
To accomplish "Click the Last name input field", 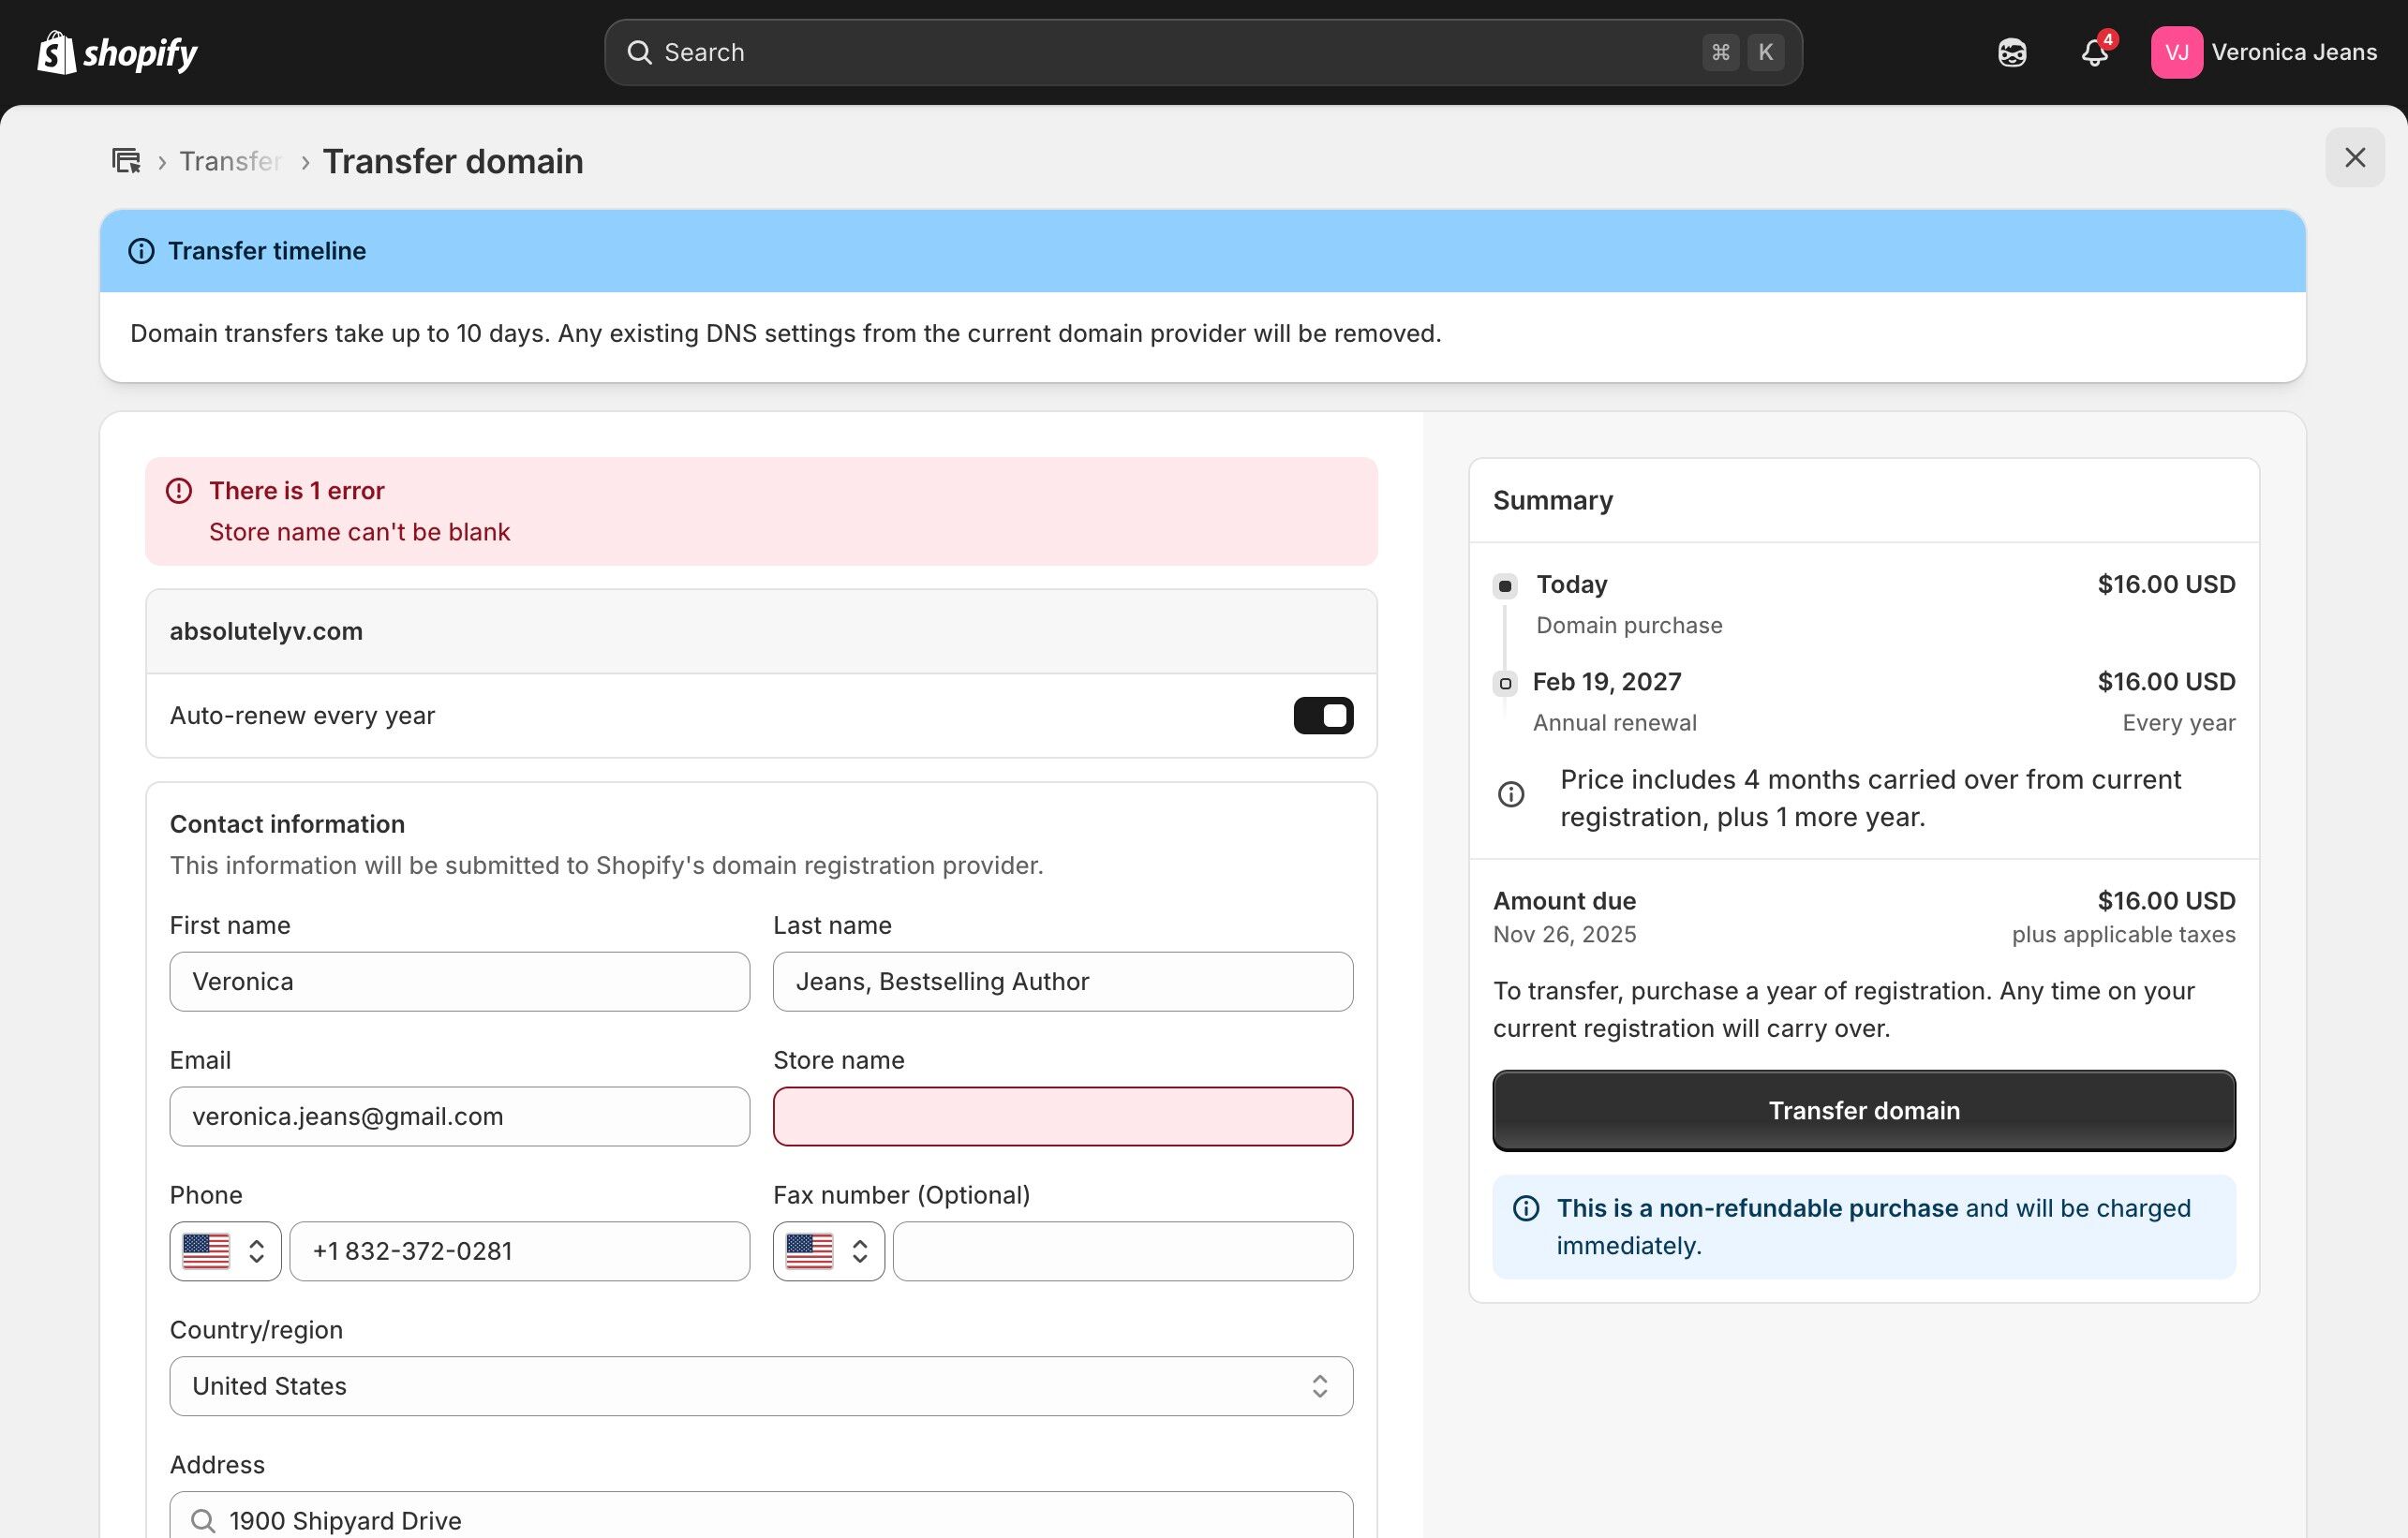I will coord(1062,981).
